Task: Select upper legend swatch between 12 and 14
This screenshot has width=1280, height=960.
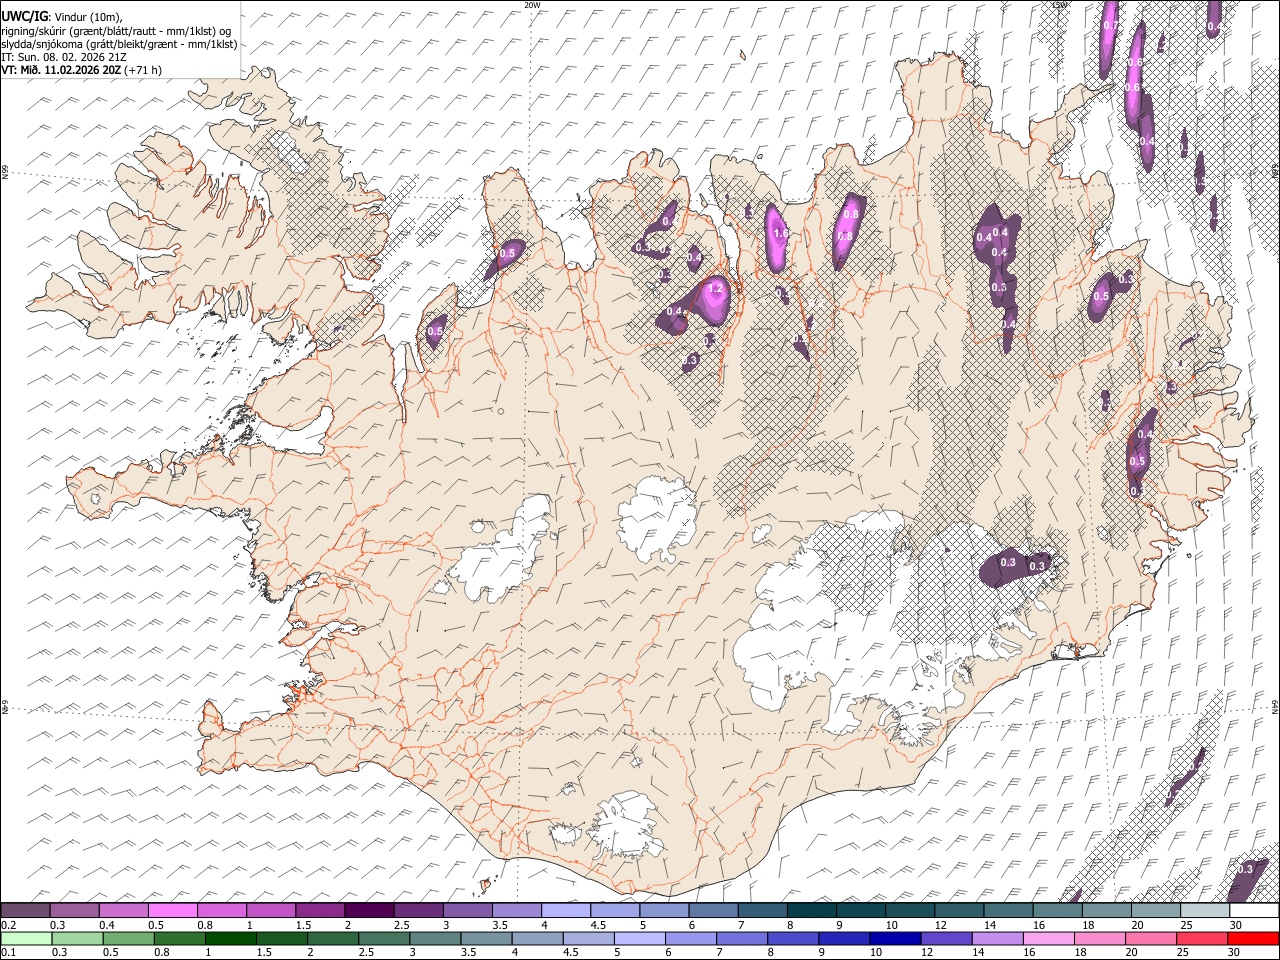Action: point(959,910)
